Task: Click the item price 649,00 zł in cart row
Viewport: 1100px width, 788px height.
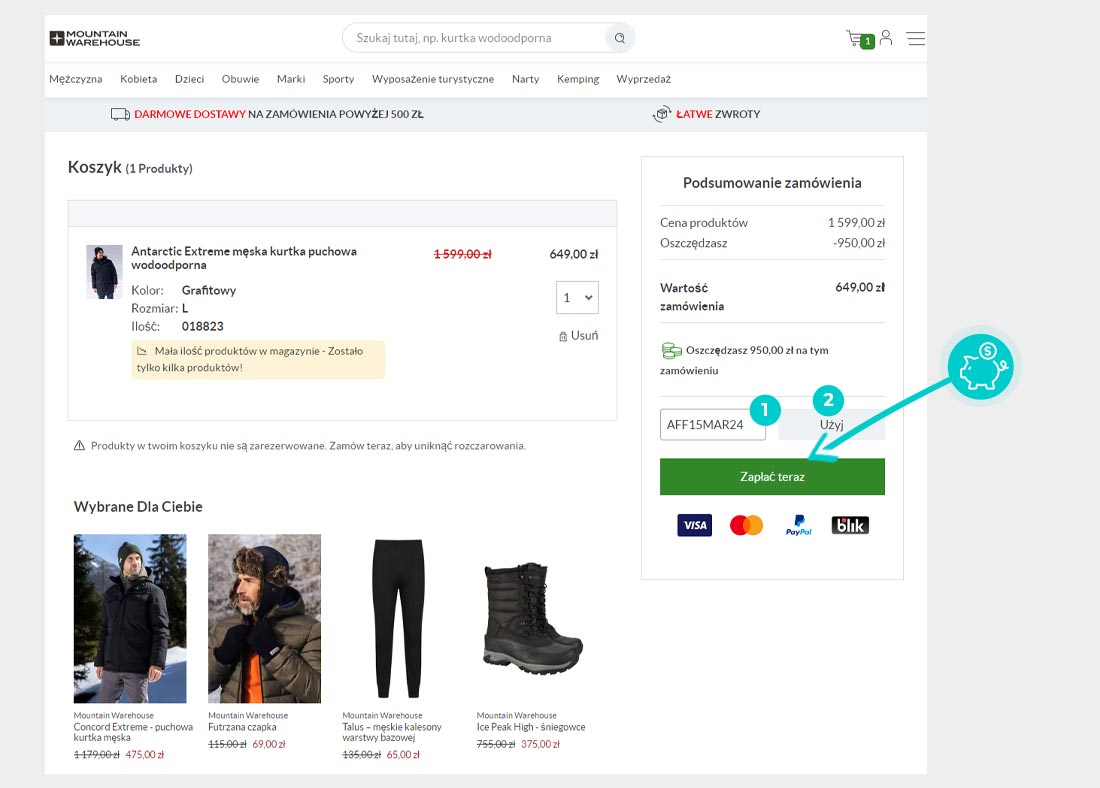Action: coord(574,254)
